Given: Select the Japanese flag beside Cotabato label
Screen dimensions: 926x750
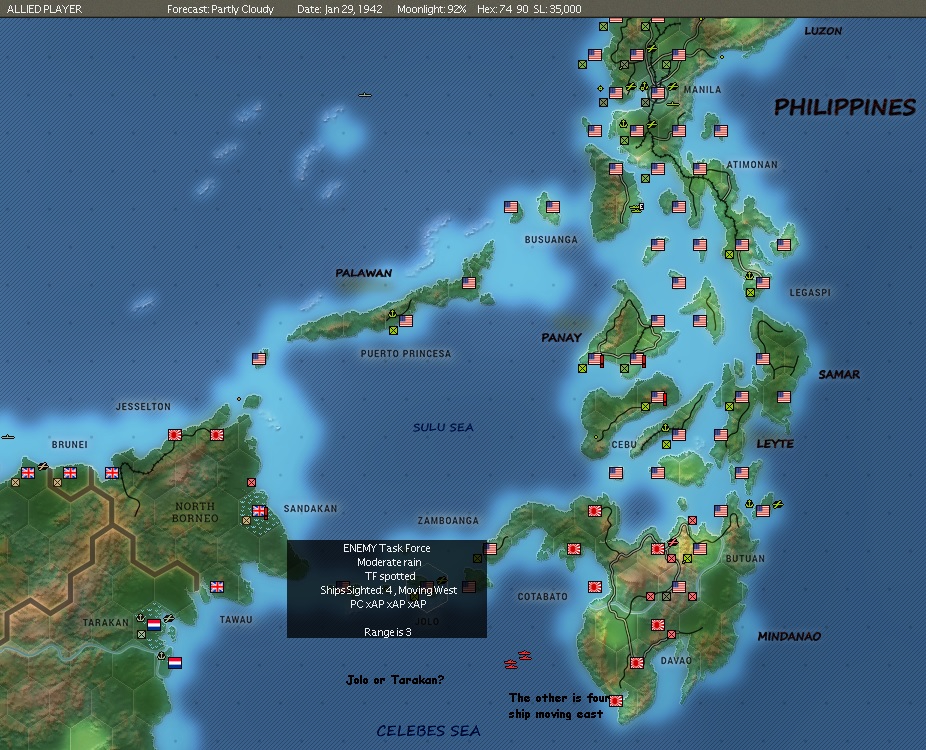Looking at the screenshot, I should (x=595, y=586).
